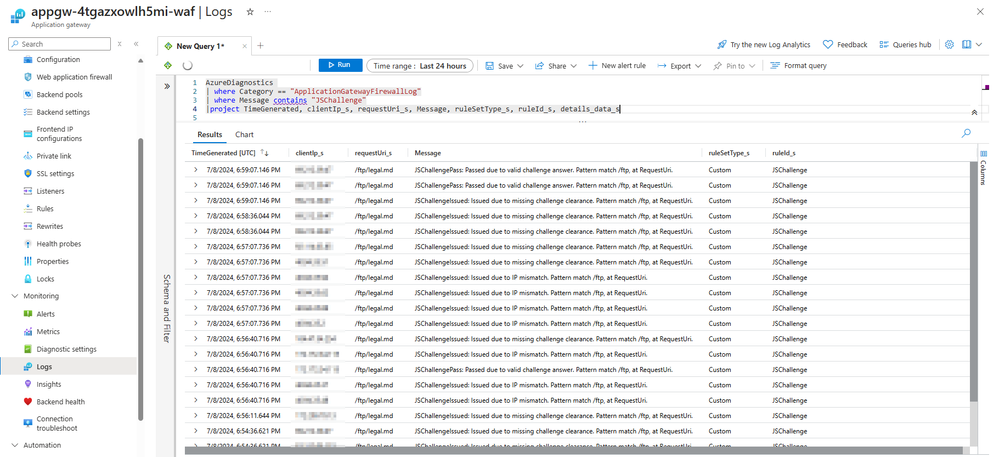This screenshot has width=999, height=457.
Task: Collapse the Monitoring section
Action: click(x=15, y=296)
